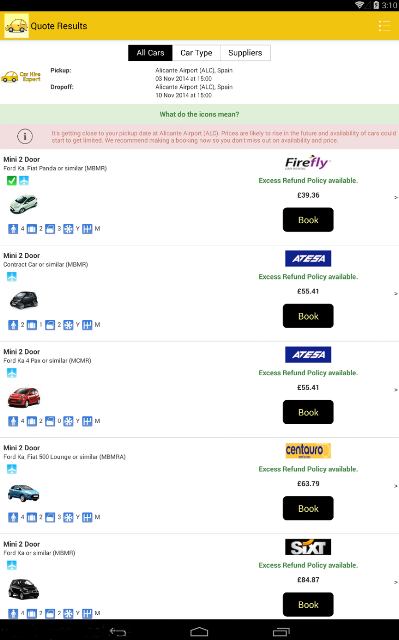Click the info icon in pink warning banner
This screenshot has height=640, width=399.
tap(25, 136)
